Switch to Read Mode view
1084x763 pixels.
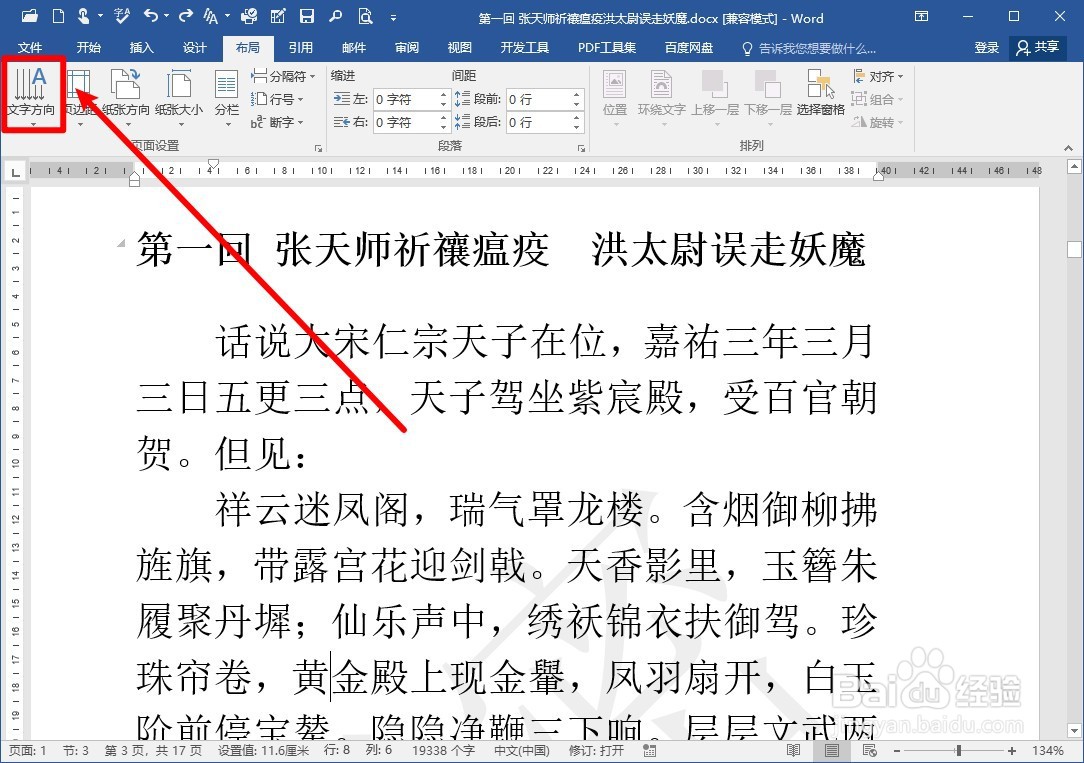point(794,750)
